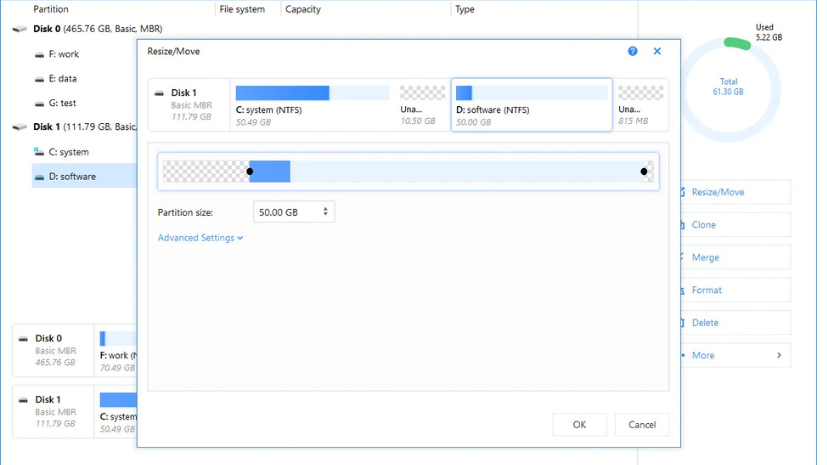
Task: Click the F: work partition drive icon
Action: 41,54
